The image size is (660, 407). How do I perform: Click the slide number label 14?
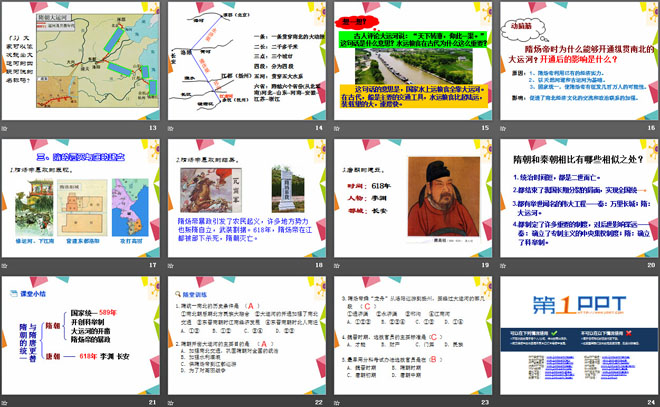tap(319, 128)
